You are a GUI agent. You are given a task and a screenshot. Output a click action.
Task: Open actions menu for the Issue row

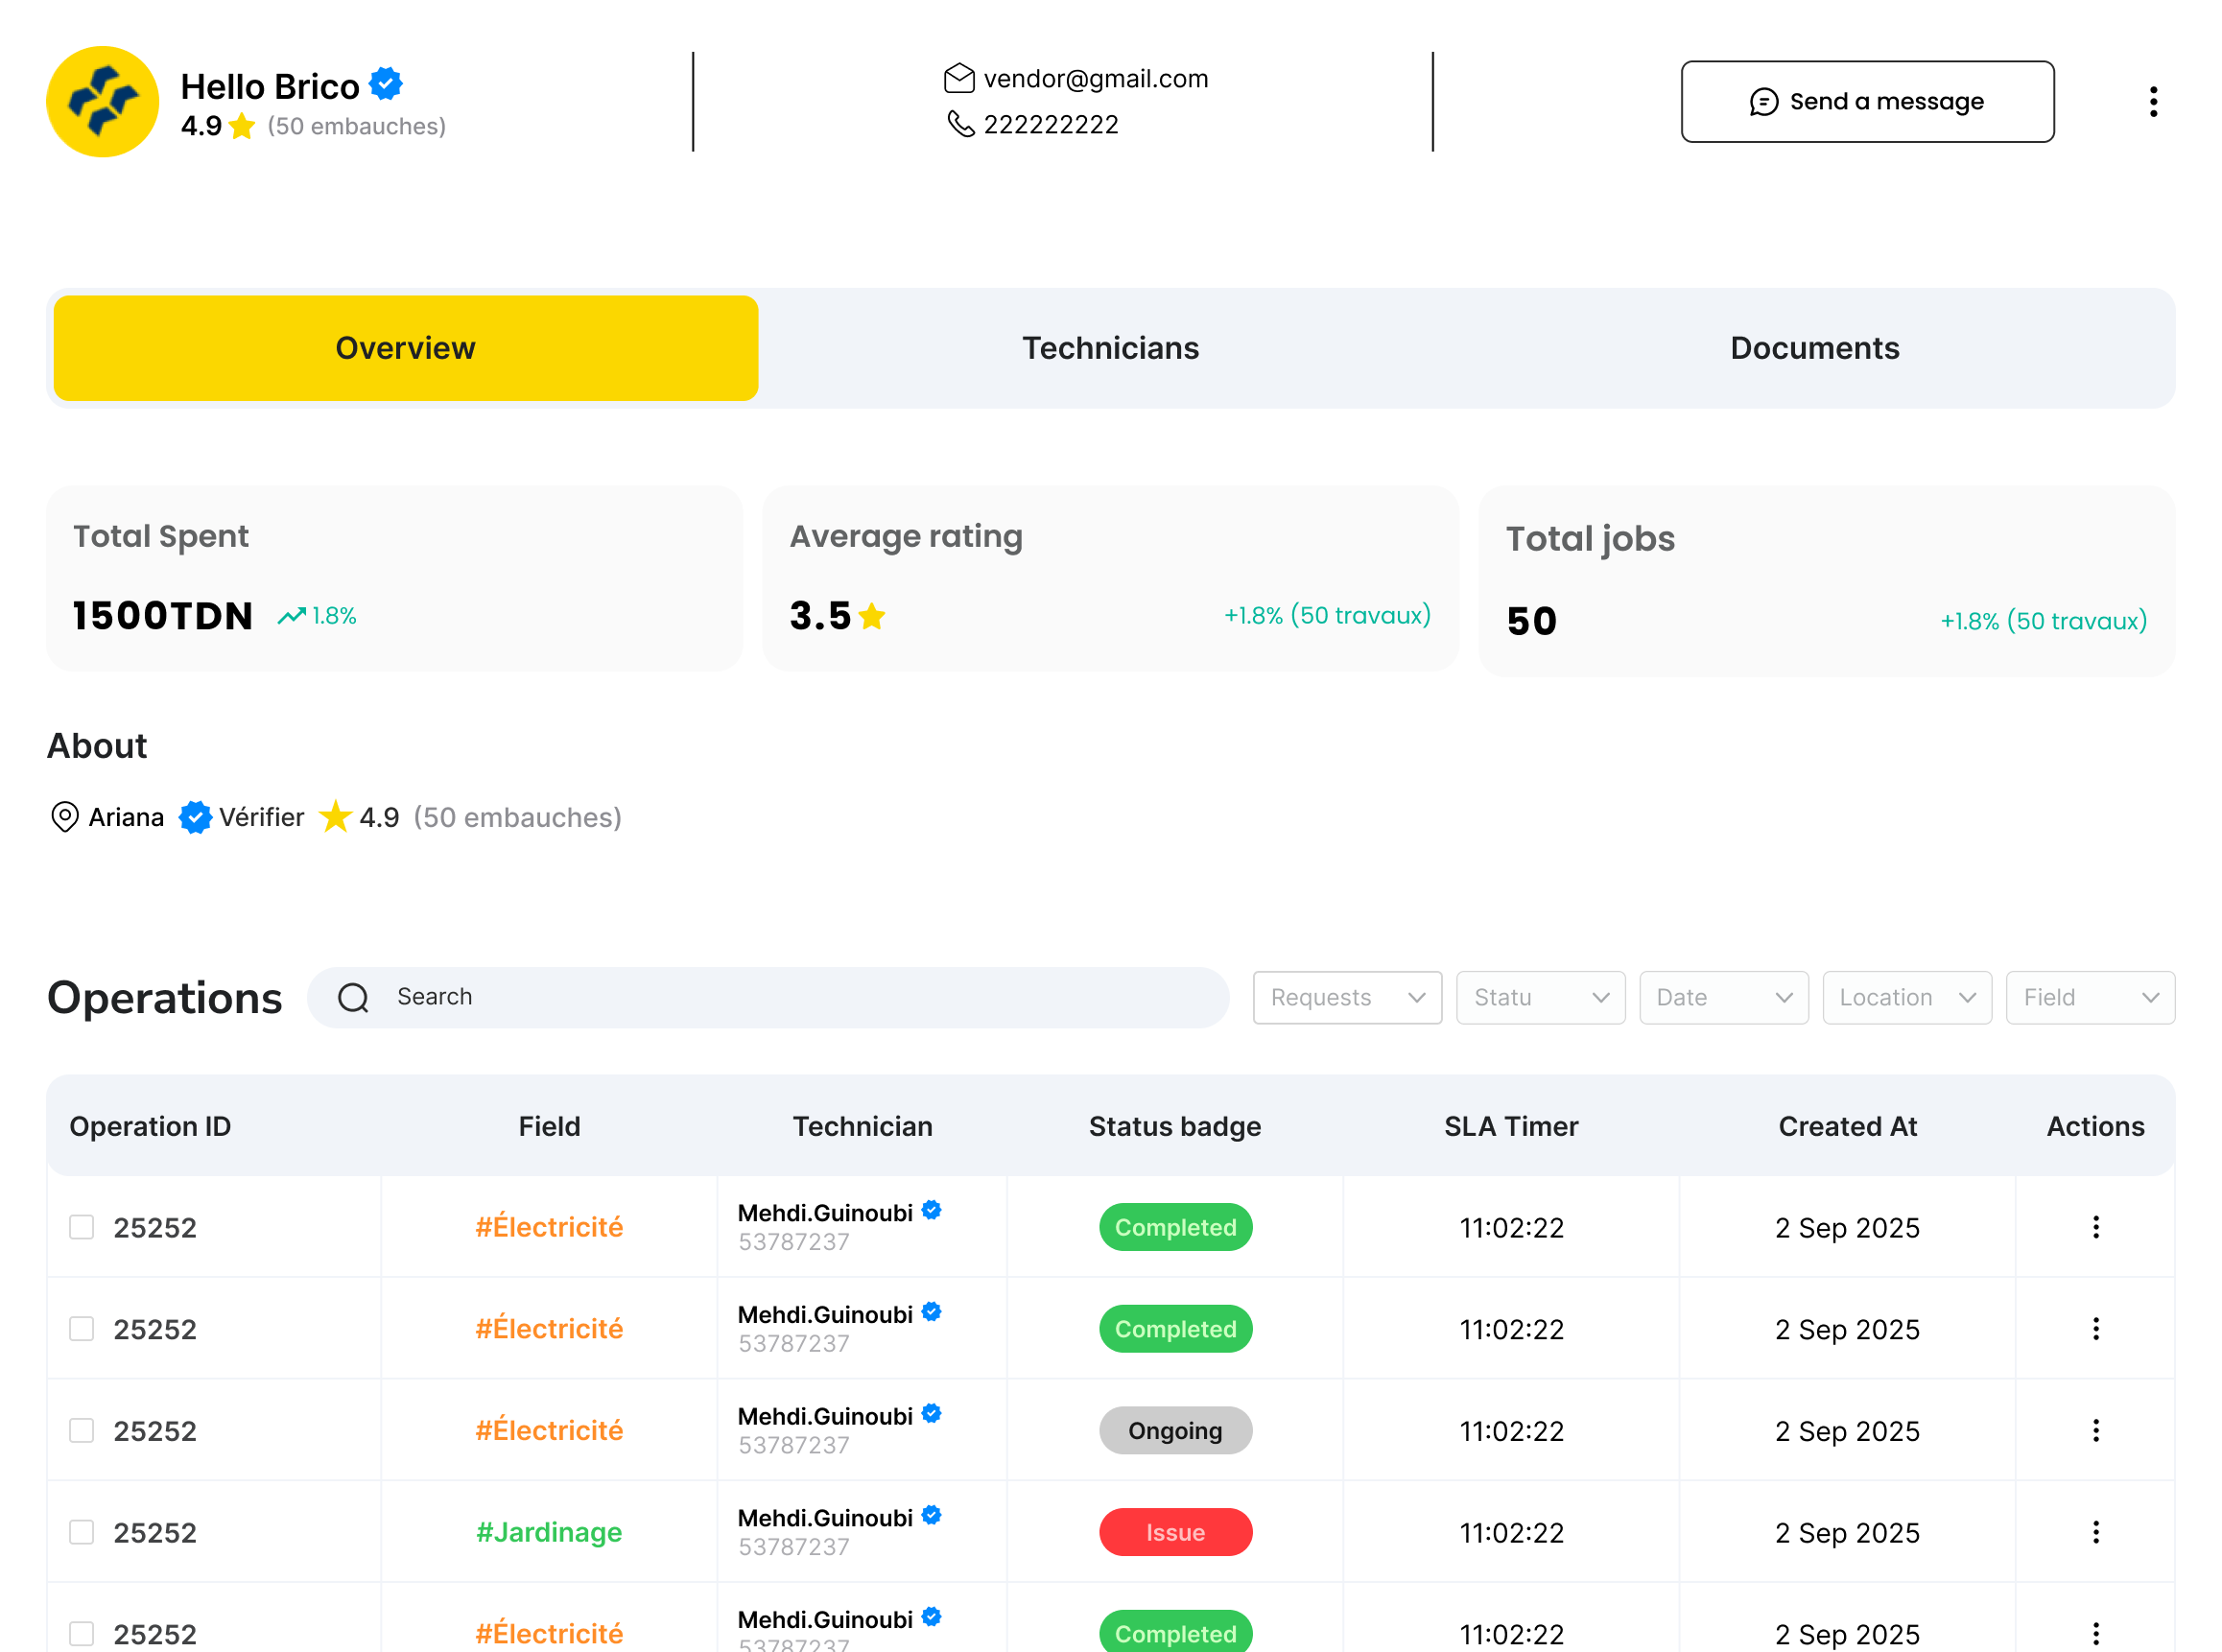click(x=2095, y=1532)
